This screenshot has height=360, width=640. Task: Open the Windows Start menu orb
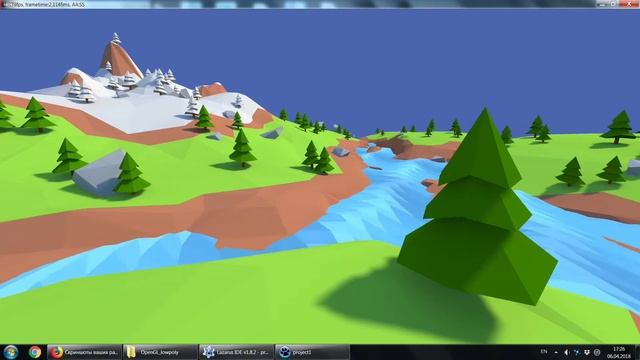(10, 352)
